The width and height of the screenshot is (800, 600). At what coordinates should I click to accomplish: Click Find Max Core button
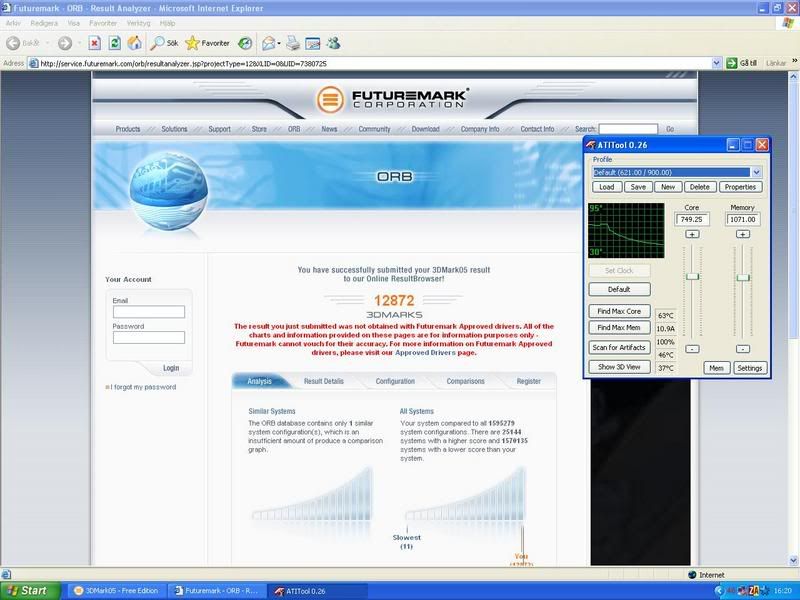pyautogui.click(x=619, y=311)
